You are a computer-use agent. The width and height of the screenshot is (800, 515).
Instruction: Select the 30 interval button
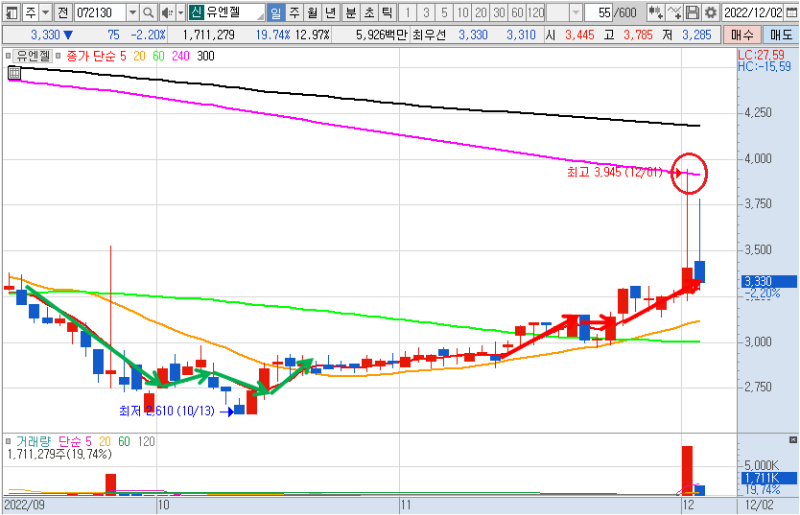499,12
